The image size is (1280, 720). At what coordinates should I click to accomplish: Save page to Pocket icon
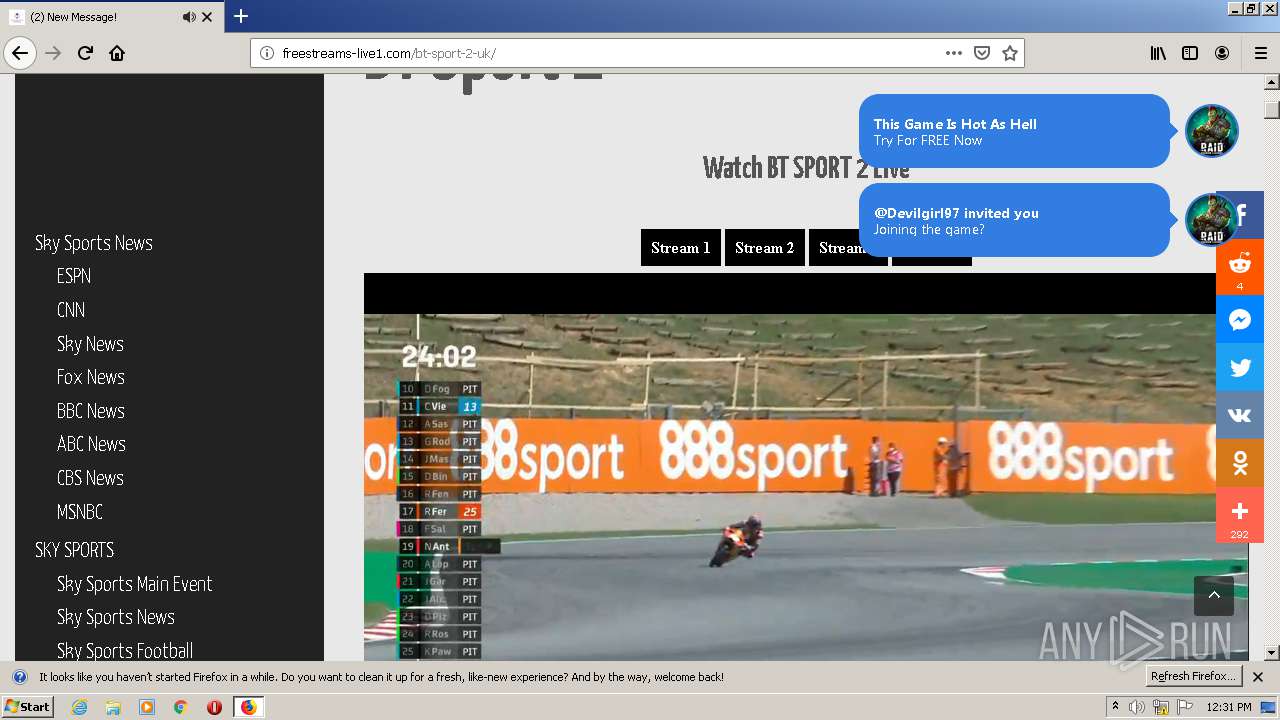(x=982, y=53)
